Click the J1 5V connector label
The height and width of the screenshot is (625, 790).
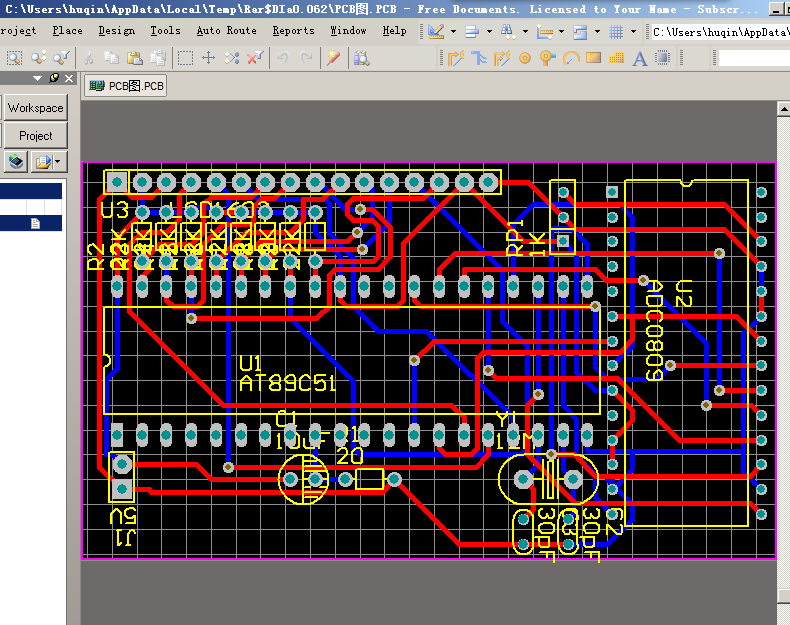[x=123, y=527]
